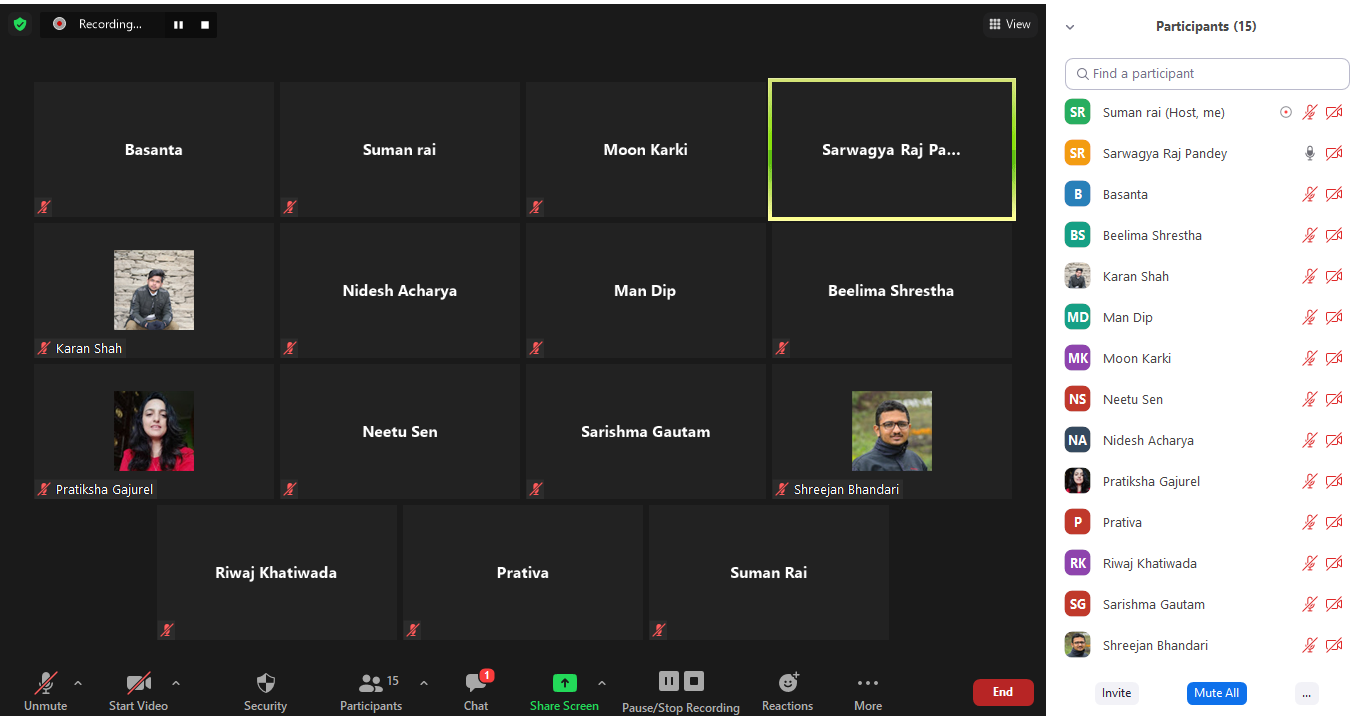This screenshot has height=716, width=1356.
Task: Open the Security shield options
Action: pyautogui.click(x=265, y=684)
